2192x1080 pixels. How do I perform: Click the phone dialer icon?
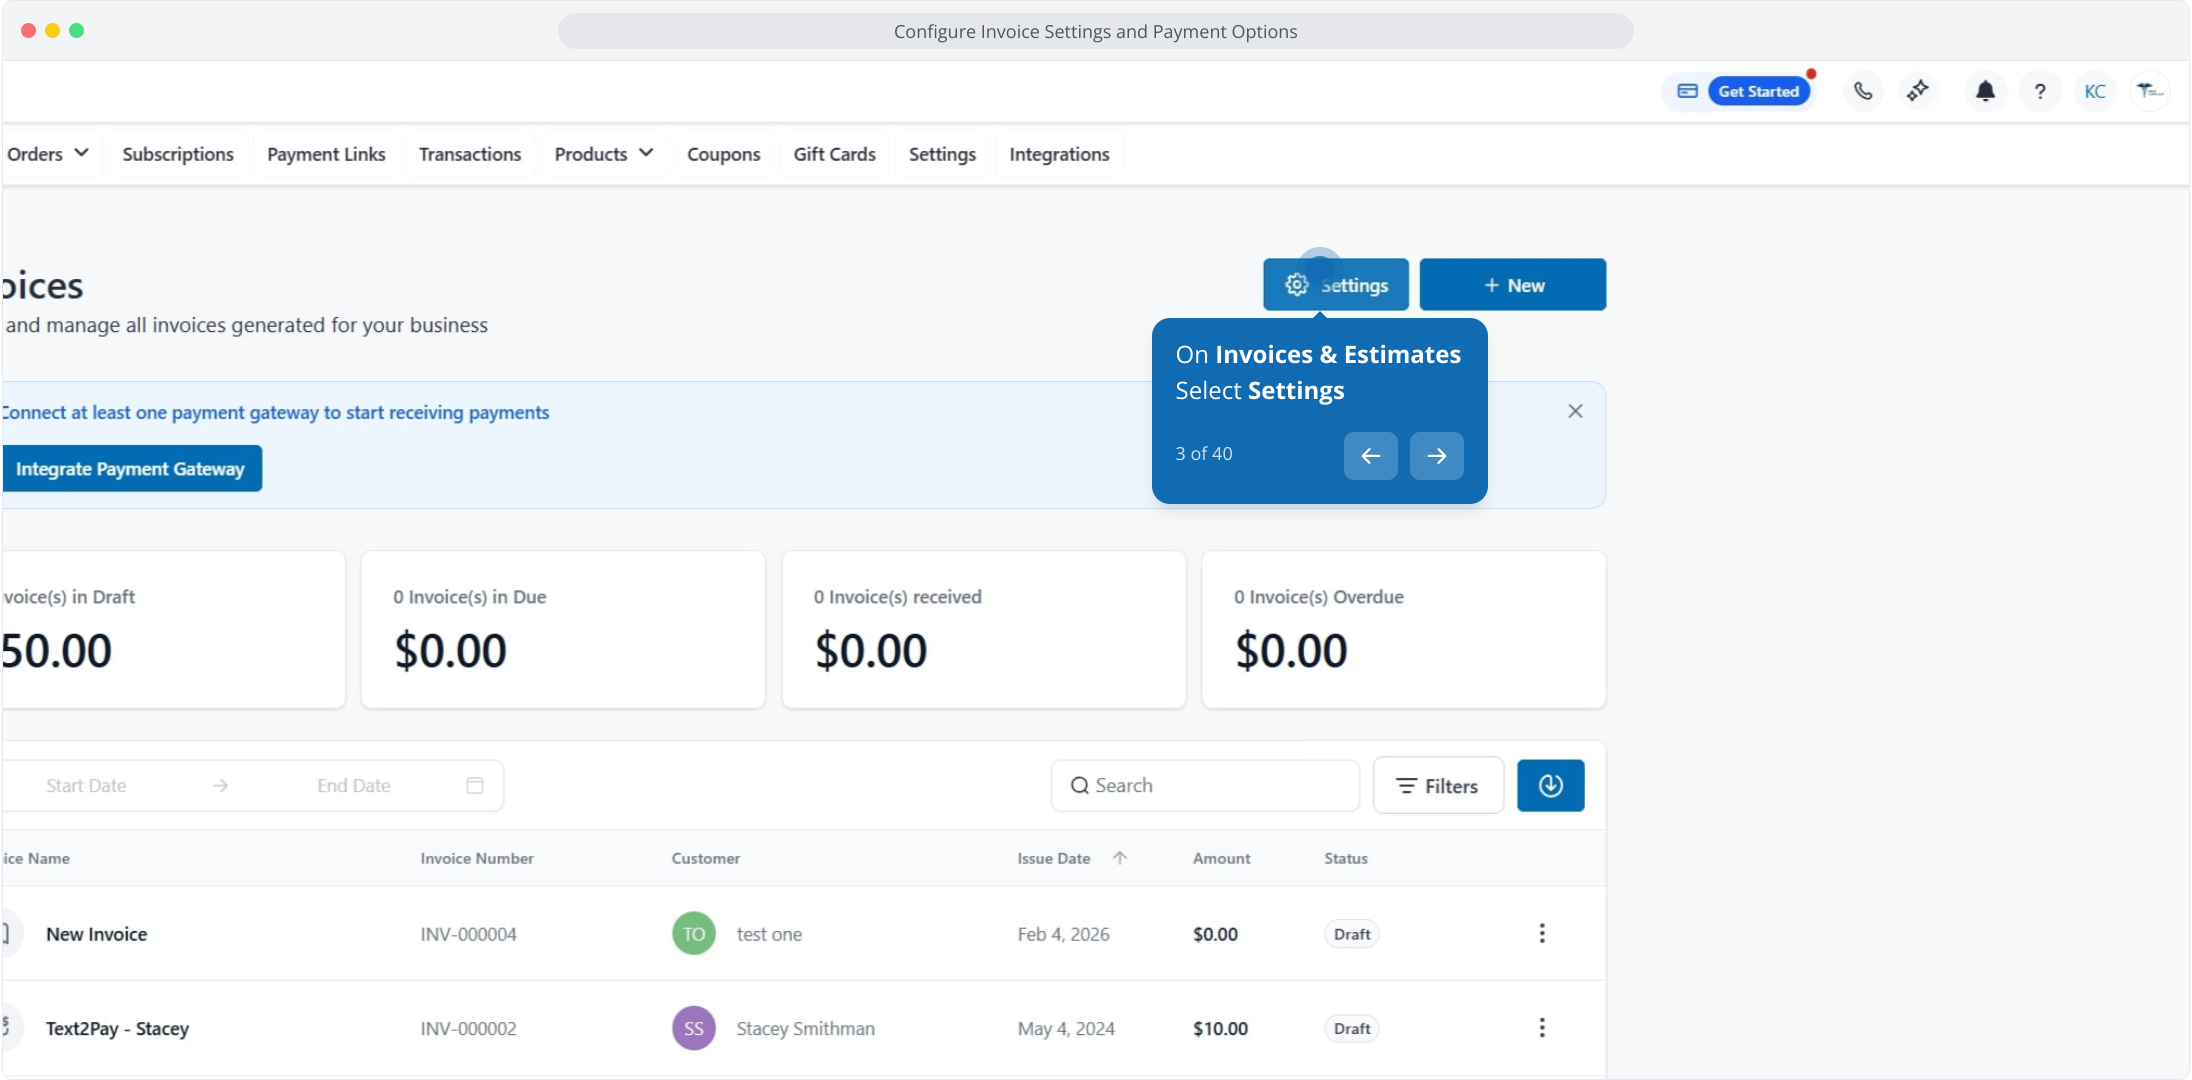pos(1863,91)
